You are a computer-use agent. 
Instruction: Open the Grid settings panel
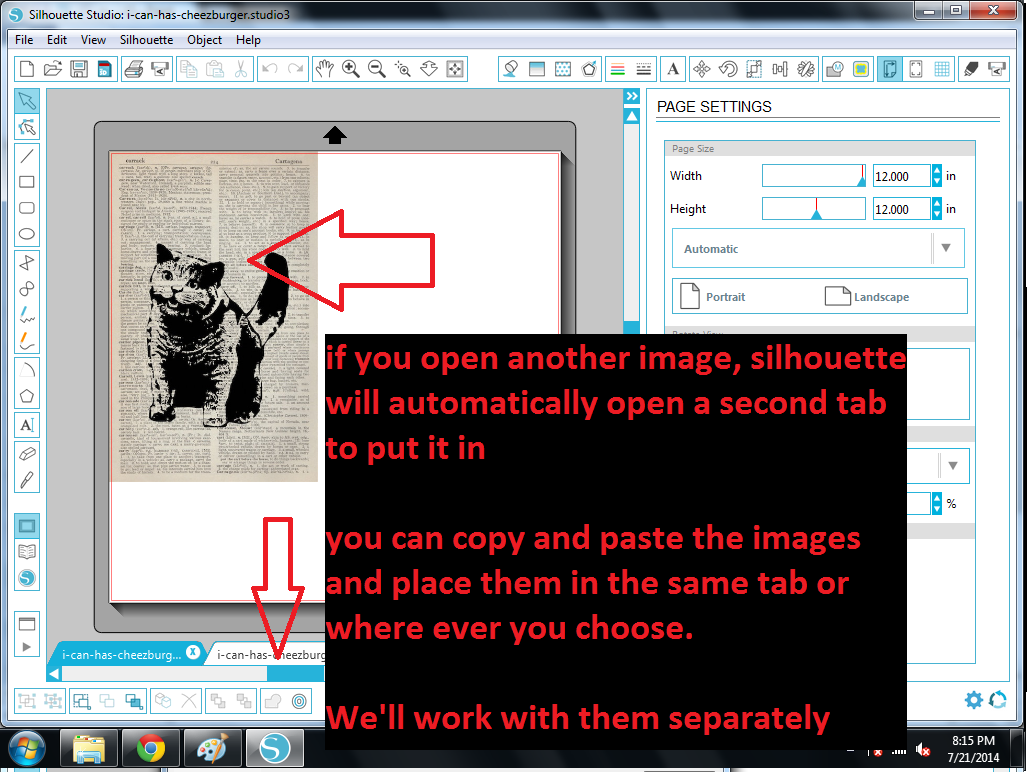[943, 69]
